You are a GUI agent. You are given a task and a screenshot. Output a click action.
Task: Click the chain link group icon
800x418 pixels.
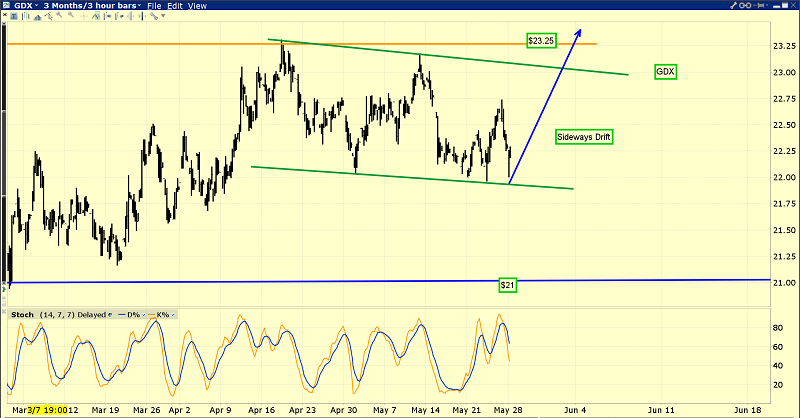tap(745, 5)
